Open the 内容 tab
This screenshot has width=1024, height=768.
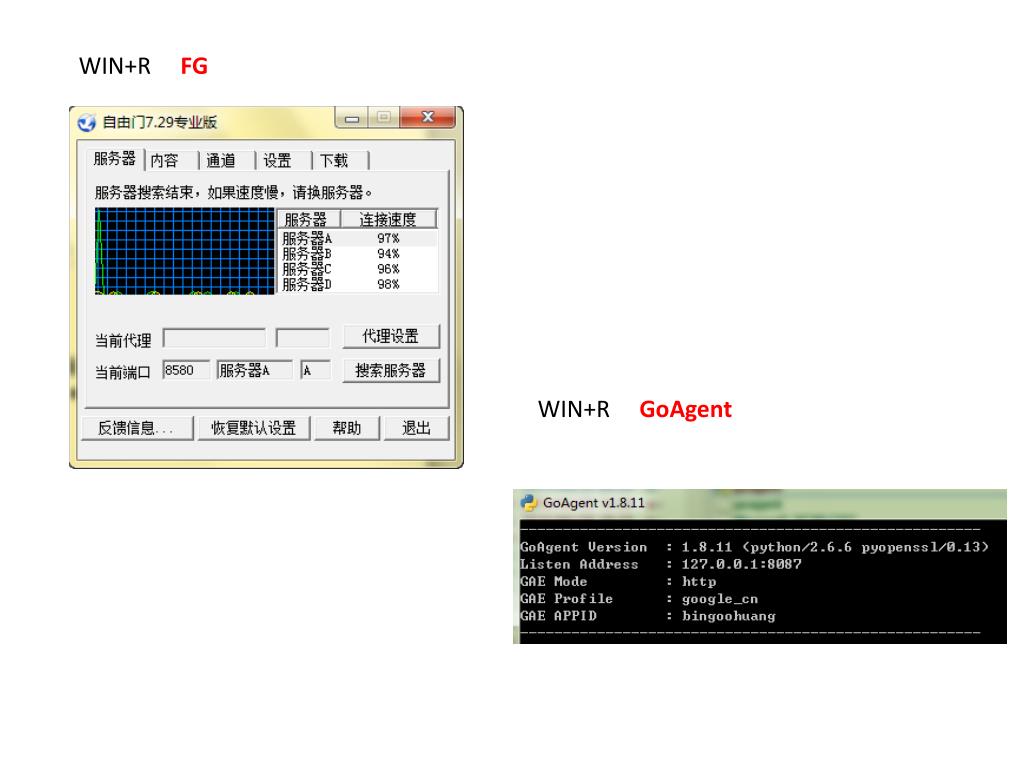(x=164, y=161)
